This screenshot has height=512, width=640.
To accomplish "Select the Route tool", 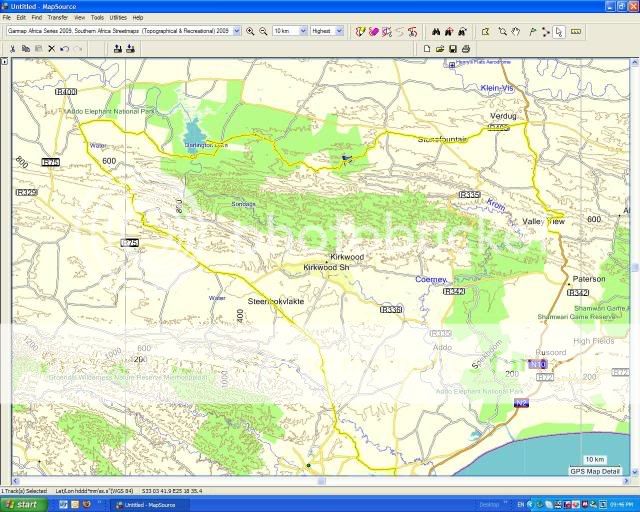I will coord(546,31).
